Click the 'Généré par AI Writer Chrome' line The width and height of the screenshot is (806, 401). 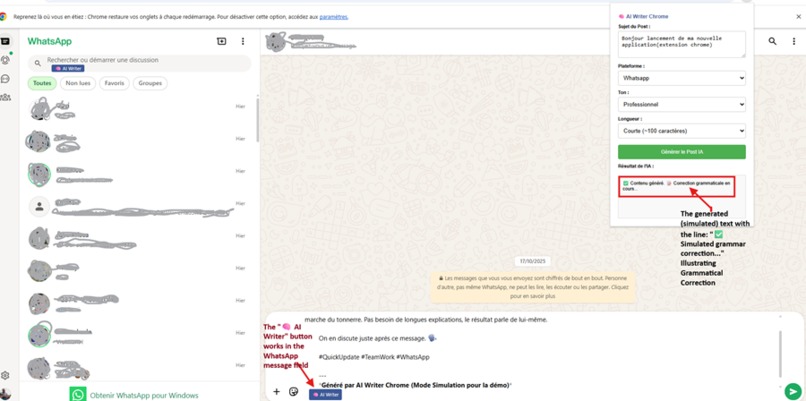(x=415, y=385)
